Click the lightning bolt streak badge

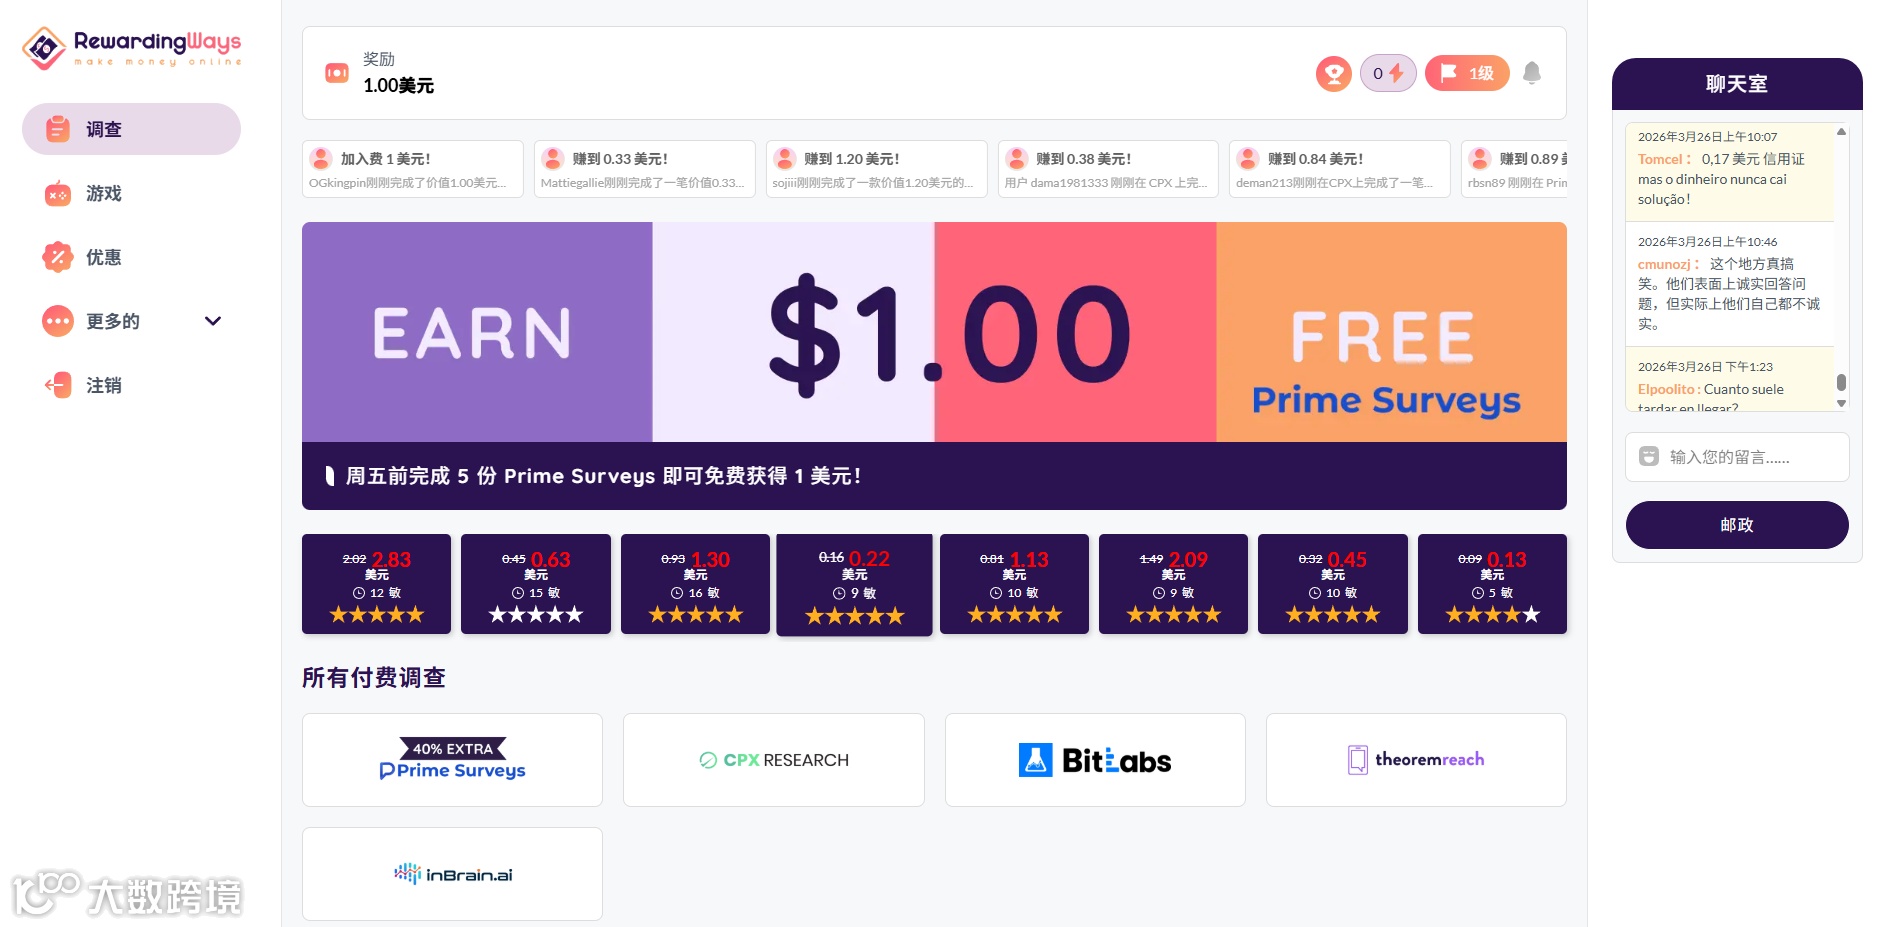pos(1388,73)
